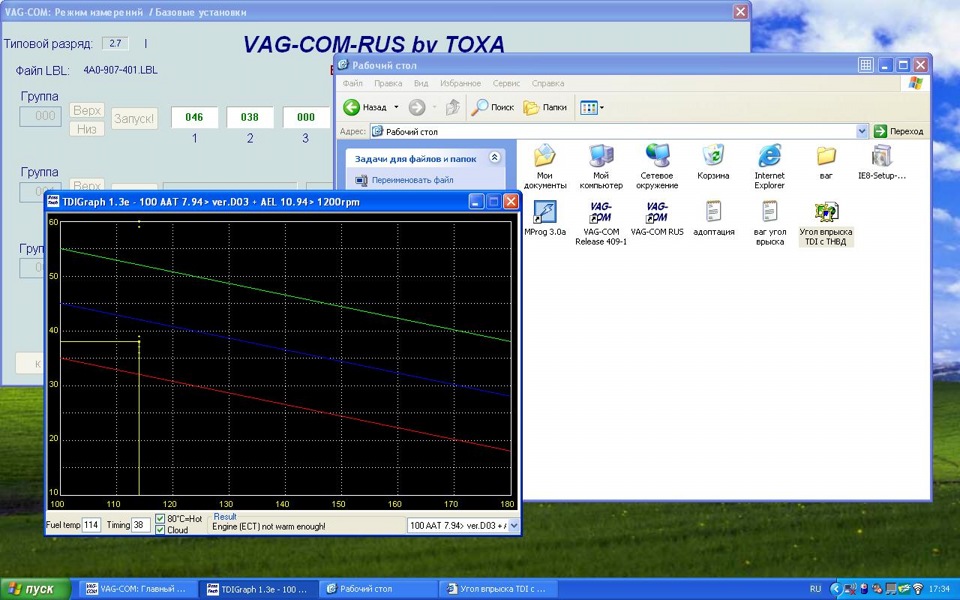Click the taskbar clock 17:34
The height and width of the screenshot is (600, 960).
(x=940, y=589)
